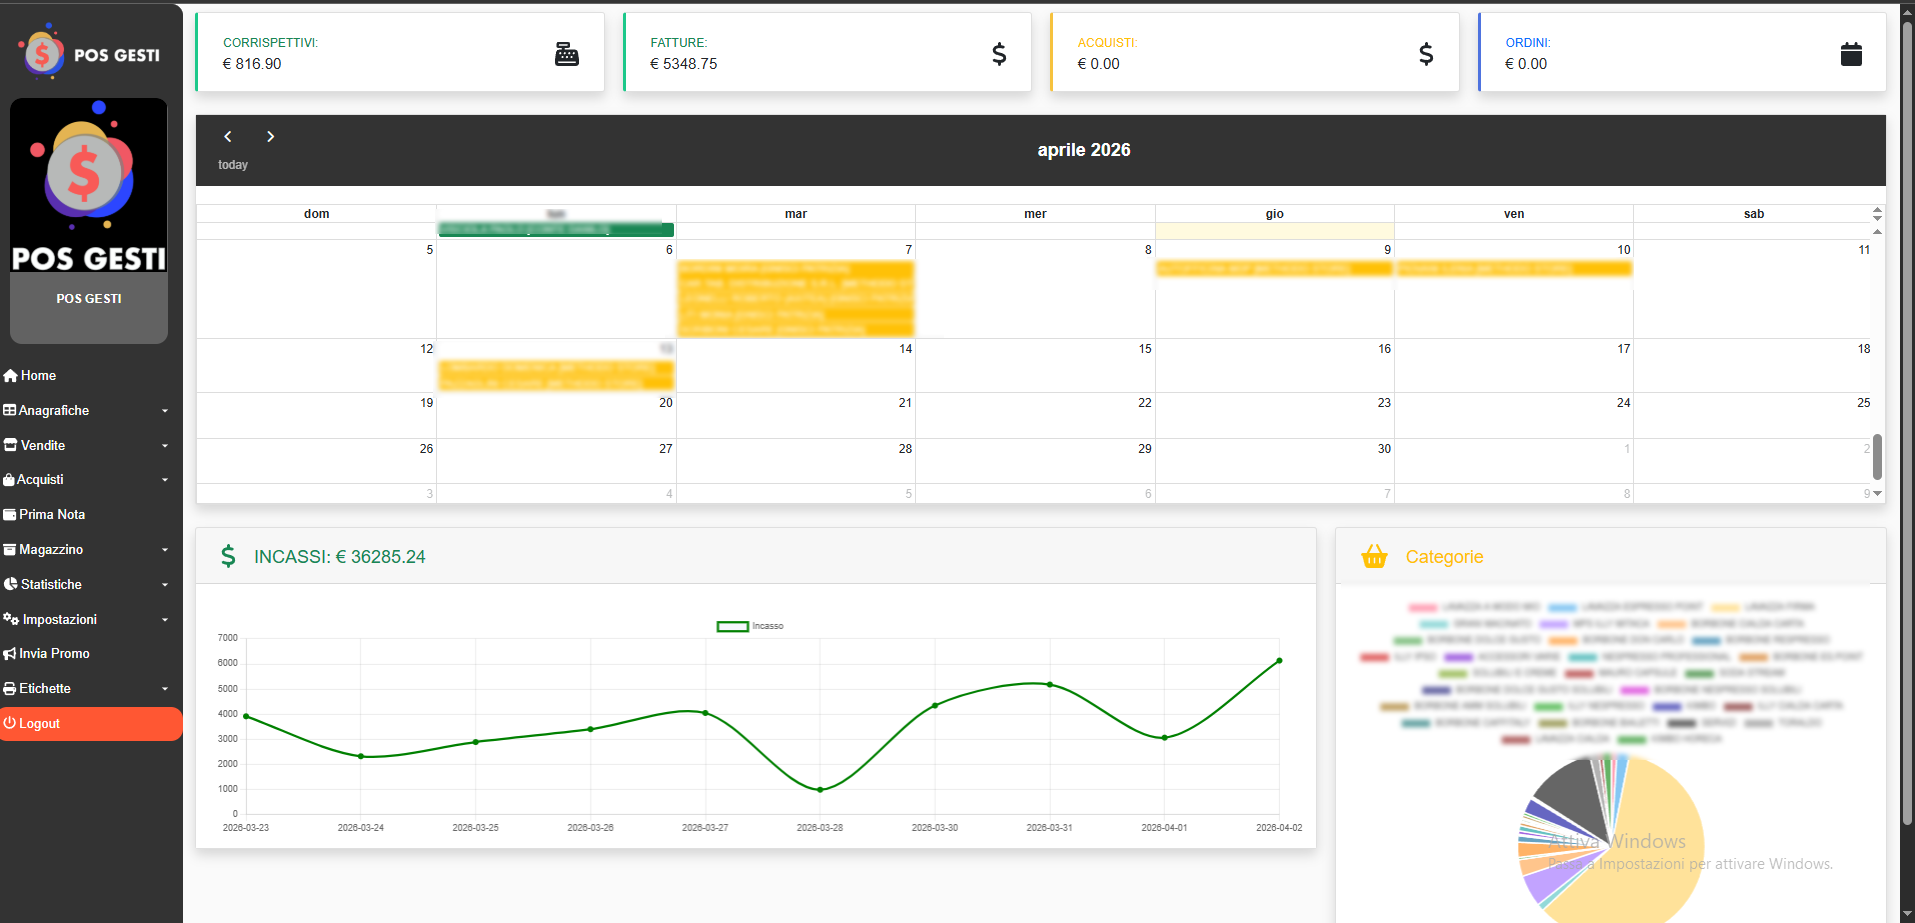Viewport: 1915px width, 923px height.
Task: Expand the Magazzino dropdown arrow
Action: [165, 550]
